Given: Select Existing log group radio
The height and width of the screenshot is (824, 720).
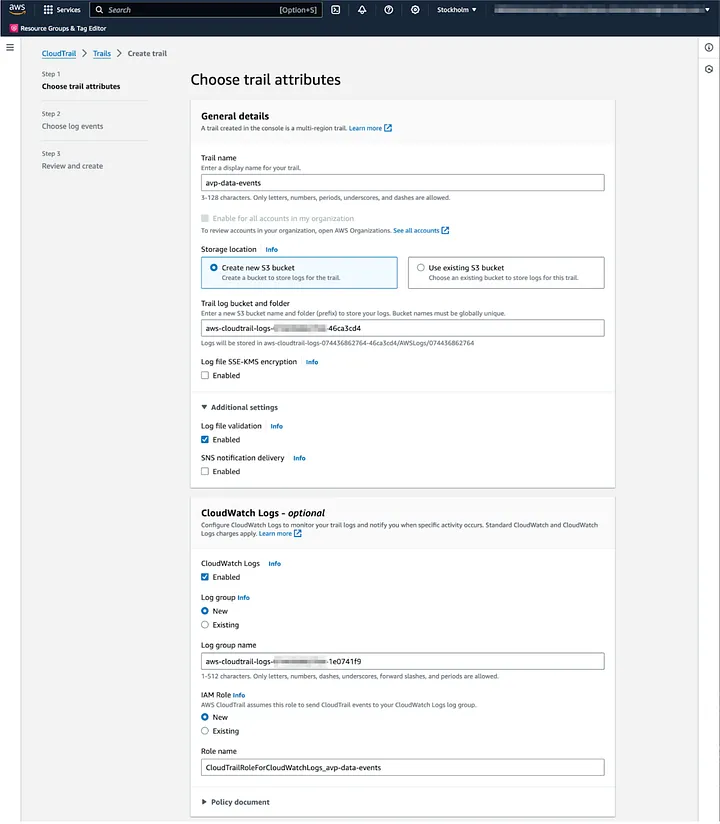Looking at the screenshot, I should point(205,624).
